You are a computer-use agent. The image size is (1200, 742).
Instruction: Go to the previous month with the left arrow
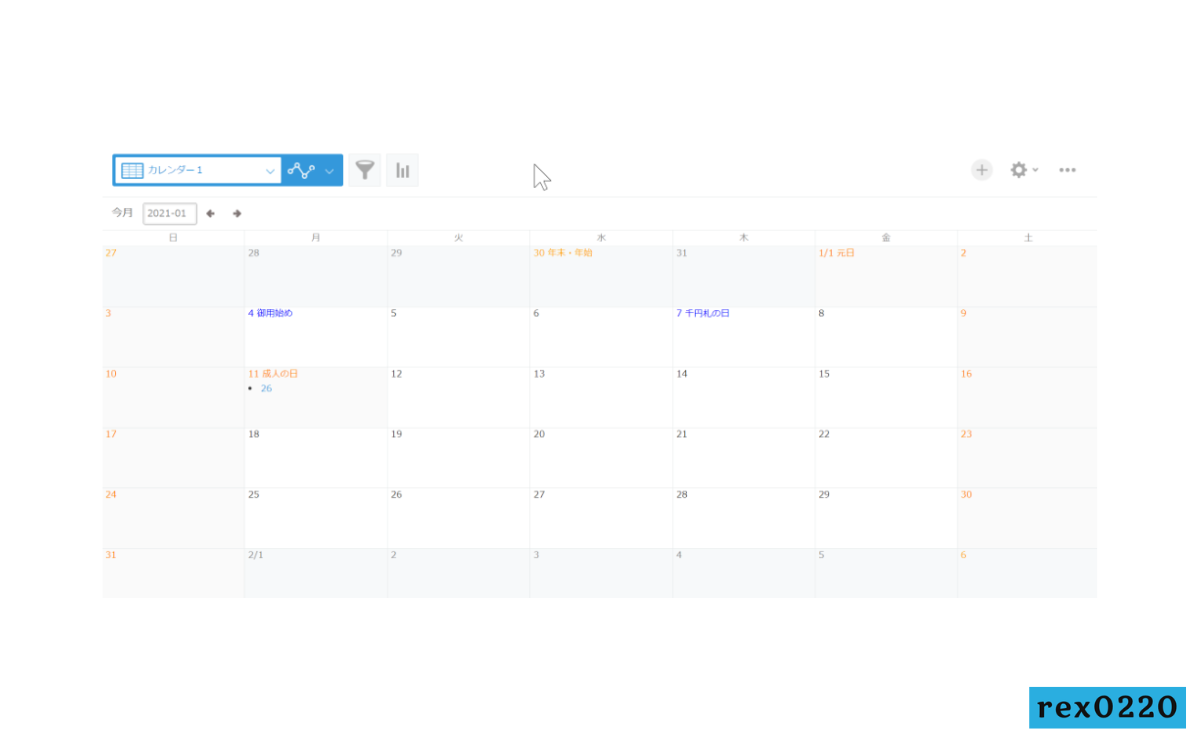coord(210,213)
